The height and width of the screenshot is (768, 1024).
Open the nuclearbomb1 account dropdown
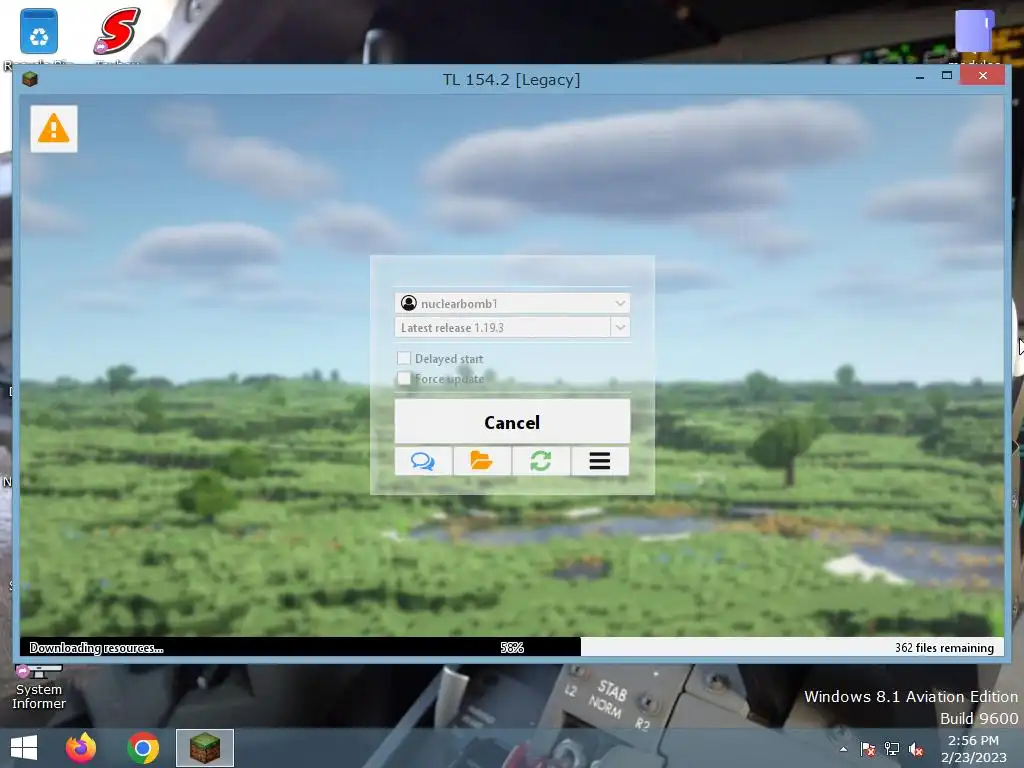(x=512, y=303)
